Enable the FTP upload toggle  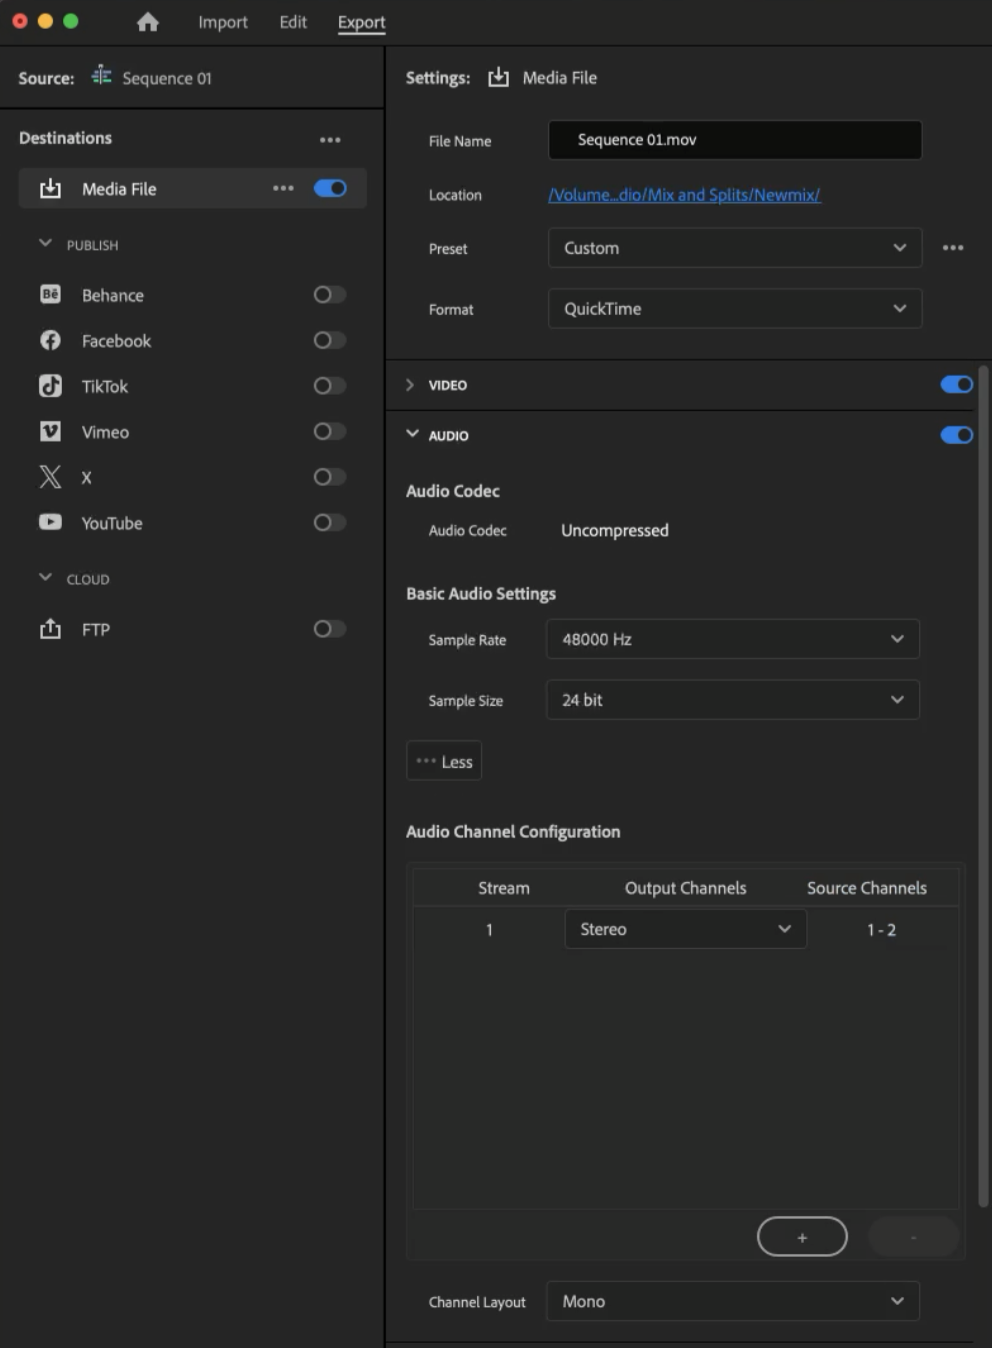tap(330, 628)
